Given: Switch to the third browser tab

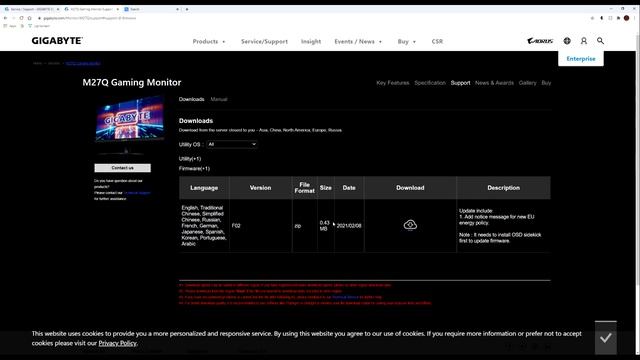Looking at the screenshot, I should tap(151, 9).
